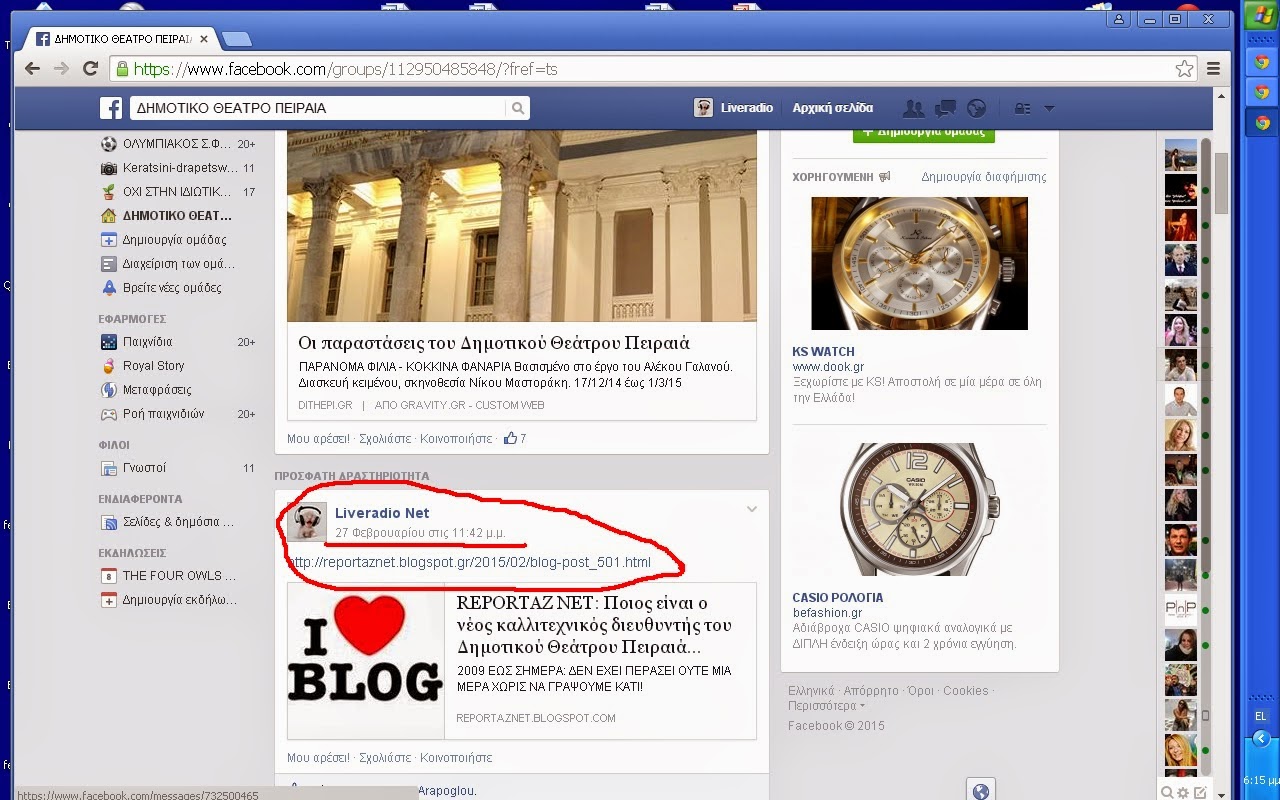Click Δημιουργία ομάδας in sidebar
1280x800 pixels.
click(x=165, y=240)
